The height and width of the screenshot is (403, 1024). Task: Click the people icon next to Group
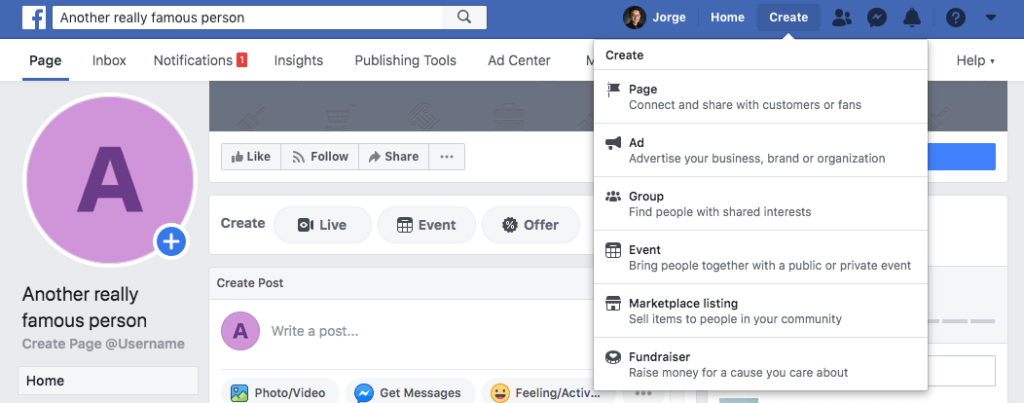click(x=613, y=196)
